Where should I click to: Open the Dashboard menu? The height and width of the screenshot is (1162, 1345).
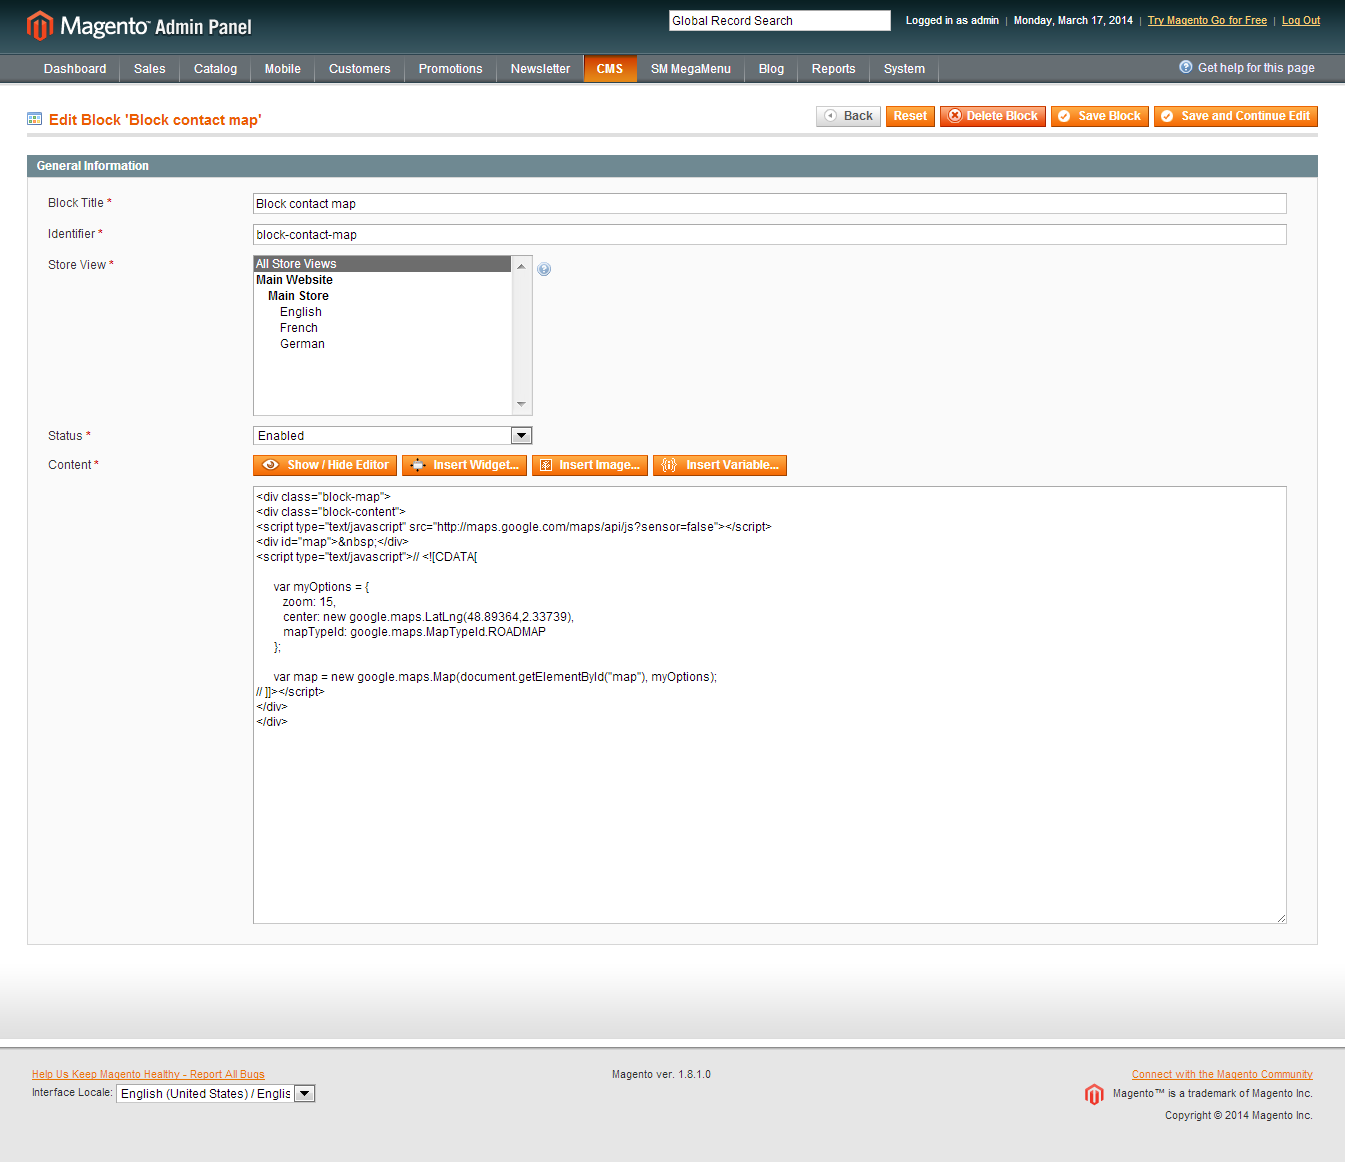(75, 69)
